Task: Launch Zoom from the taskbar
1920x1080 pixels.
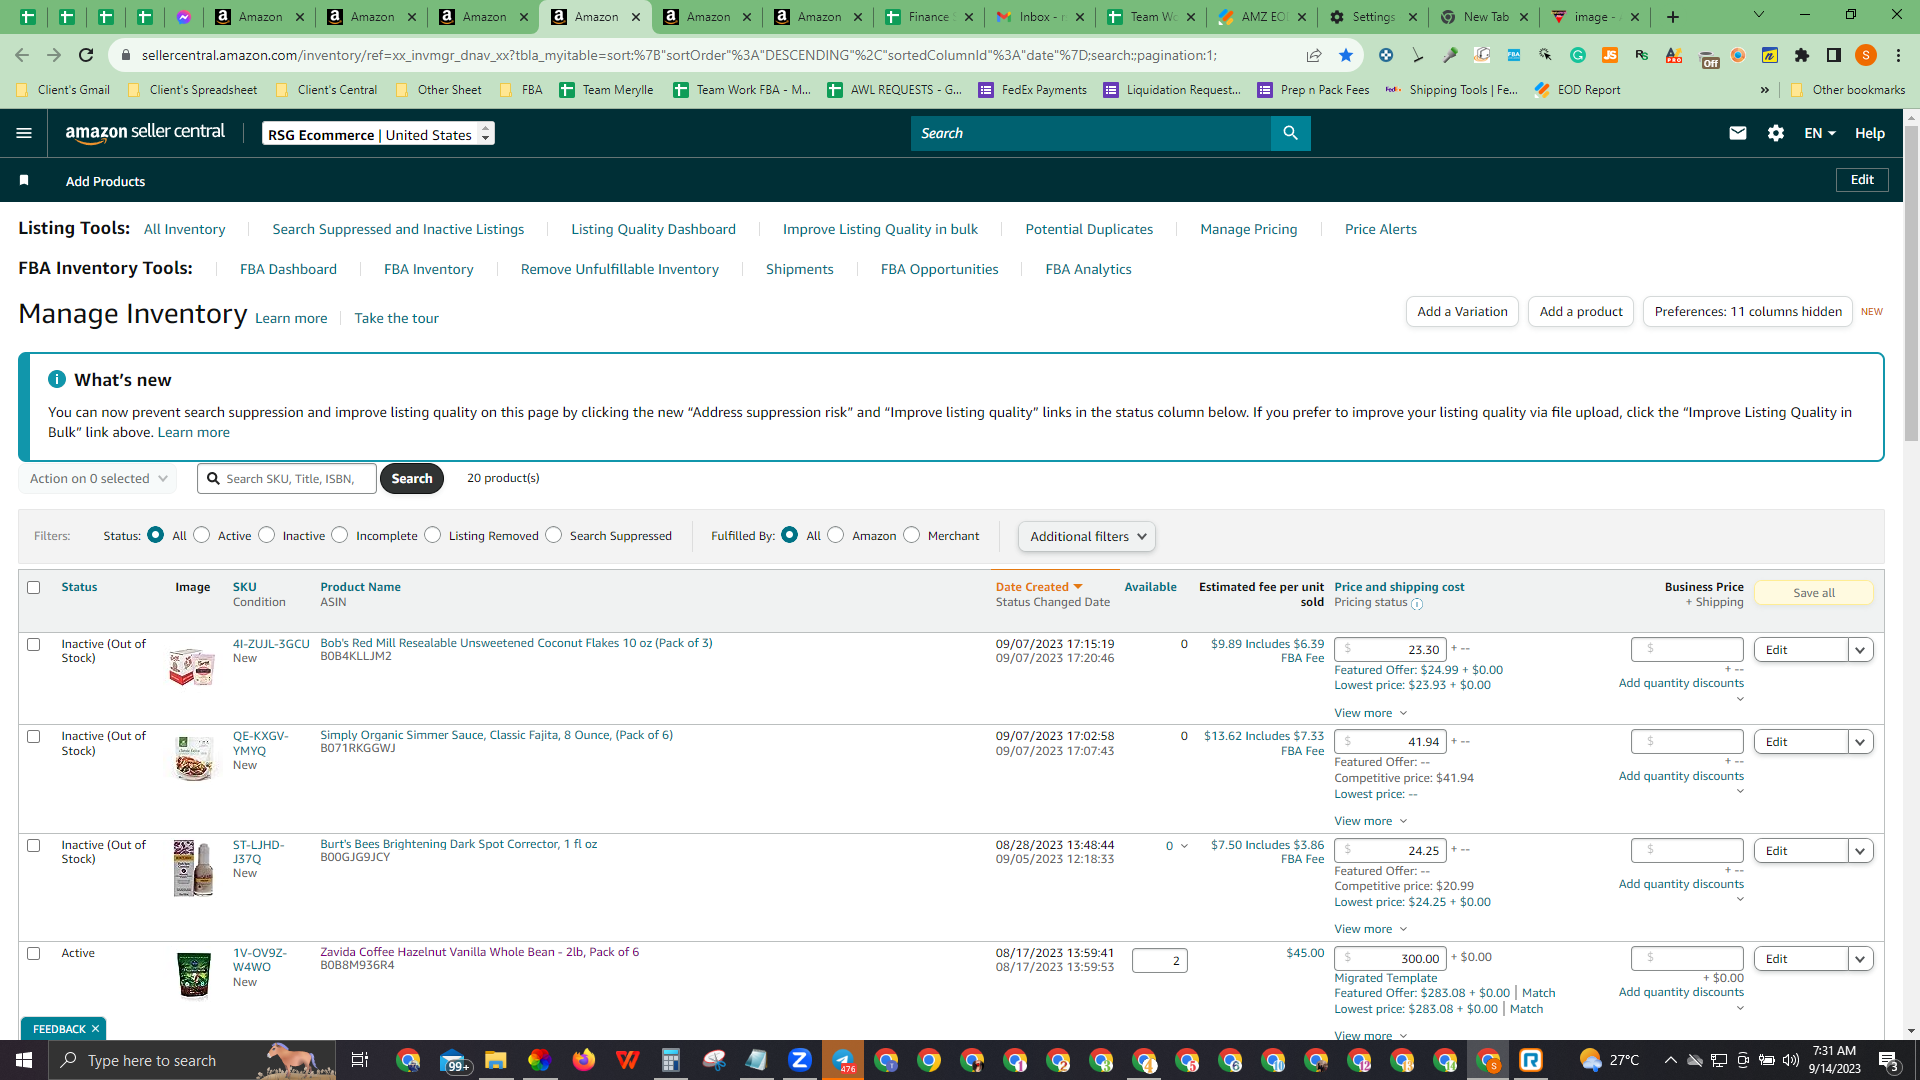Action: pyautogui.click(x=799, y=1060)
